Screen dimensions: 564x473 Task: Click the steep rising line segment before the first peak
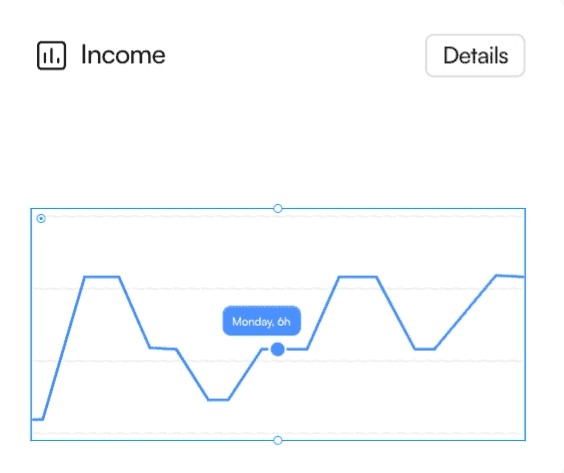[x=64, y=348]
